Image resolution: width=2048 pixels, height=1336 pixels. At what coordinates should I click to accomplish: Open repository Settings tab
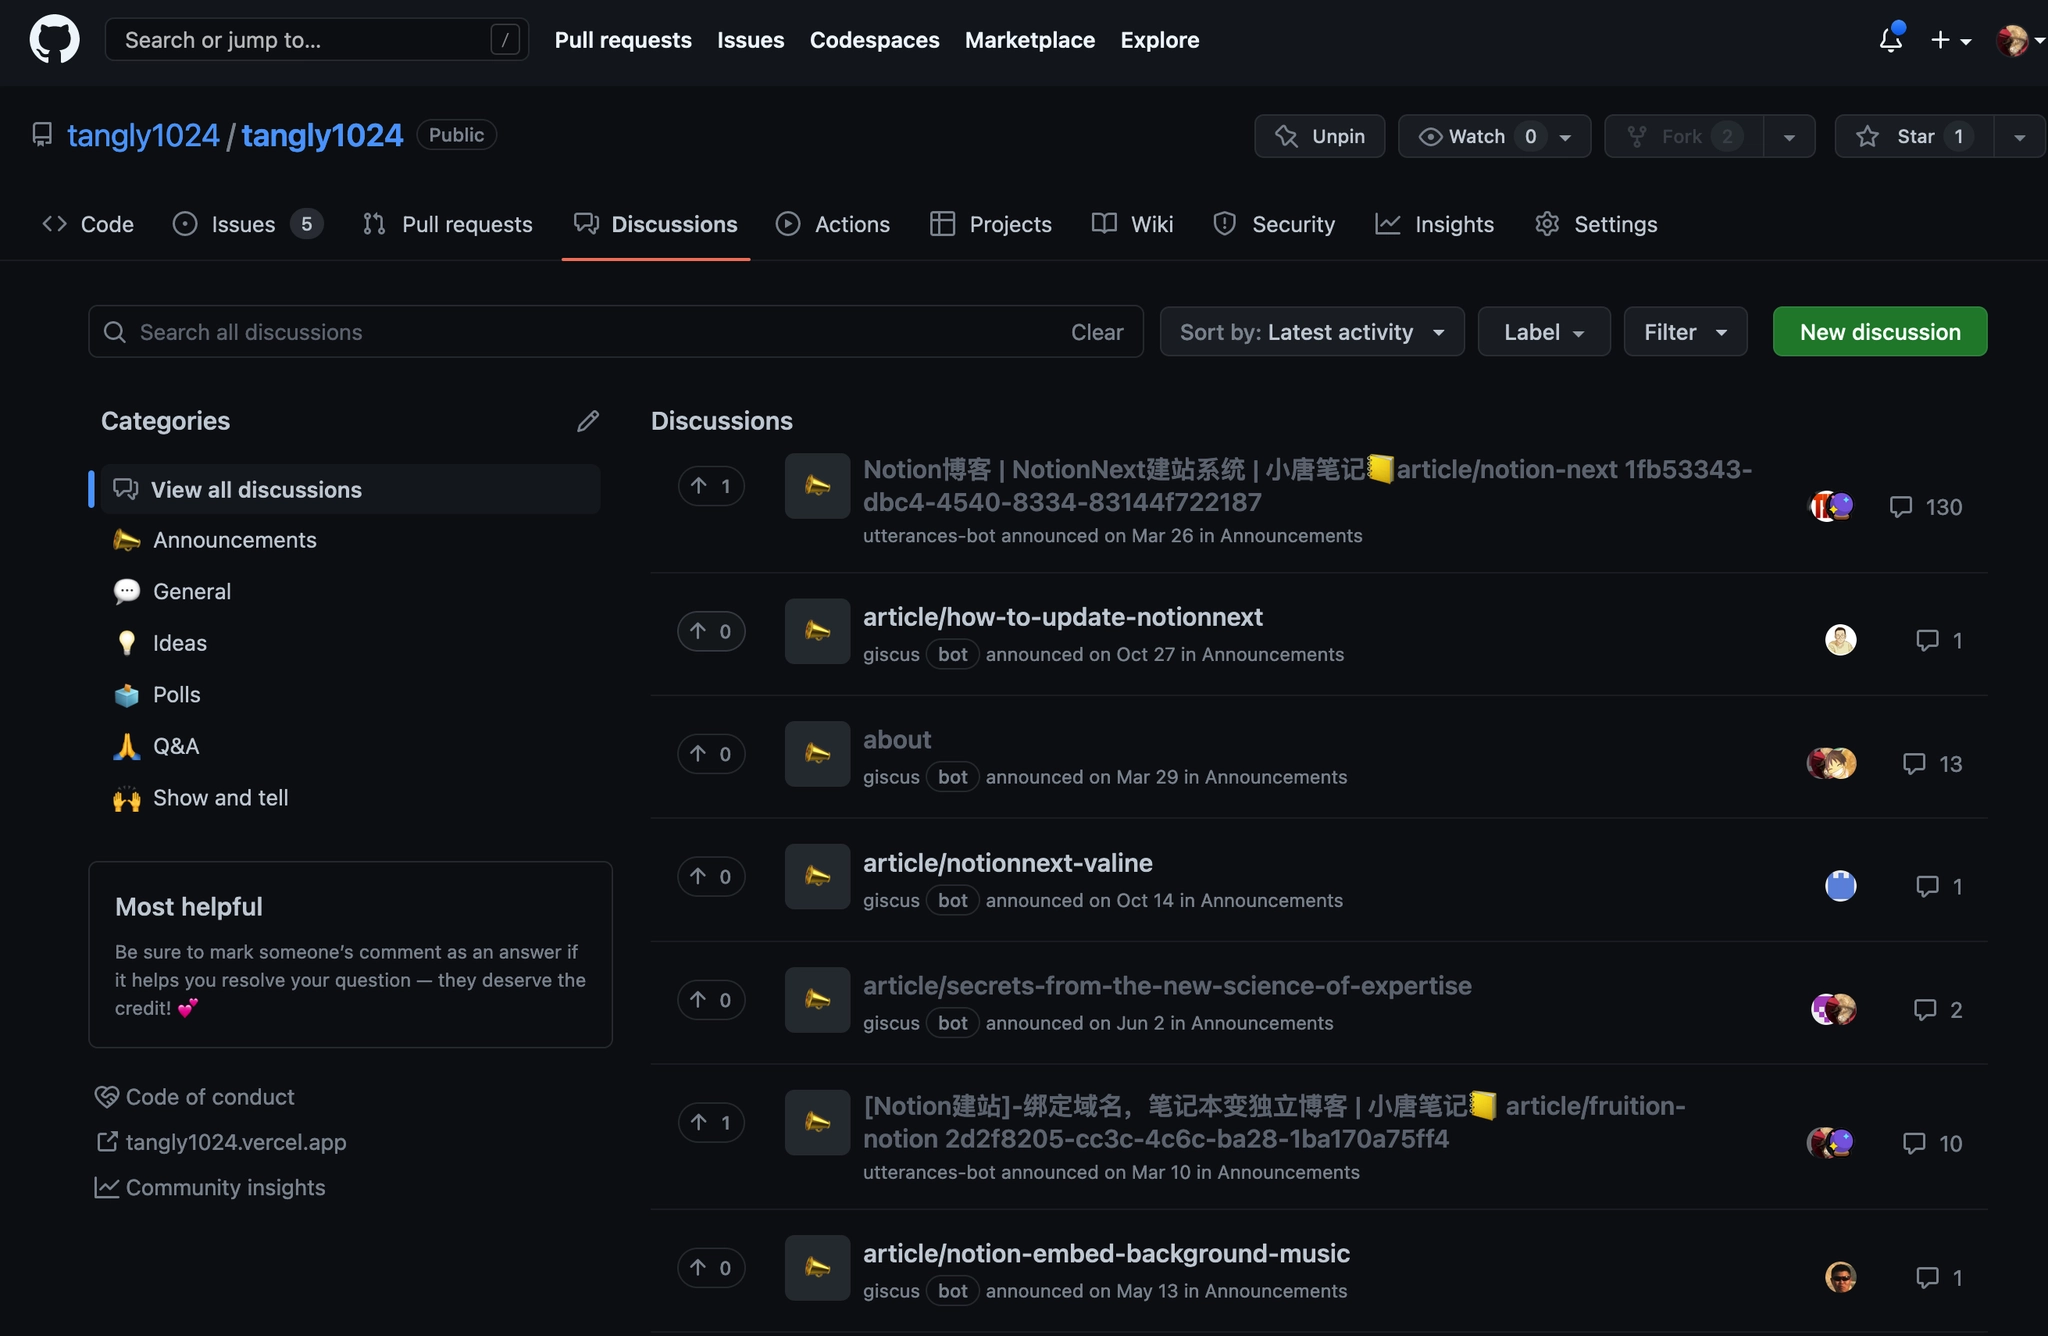click(1596, 224)
